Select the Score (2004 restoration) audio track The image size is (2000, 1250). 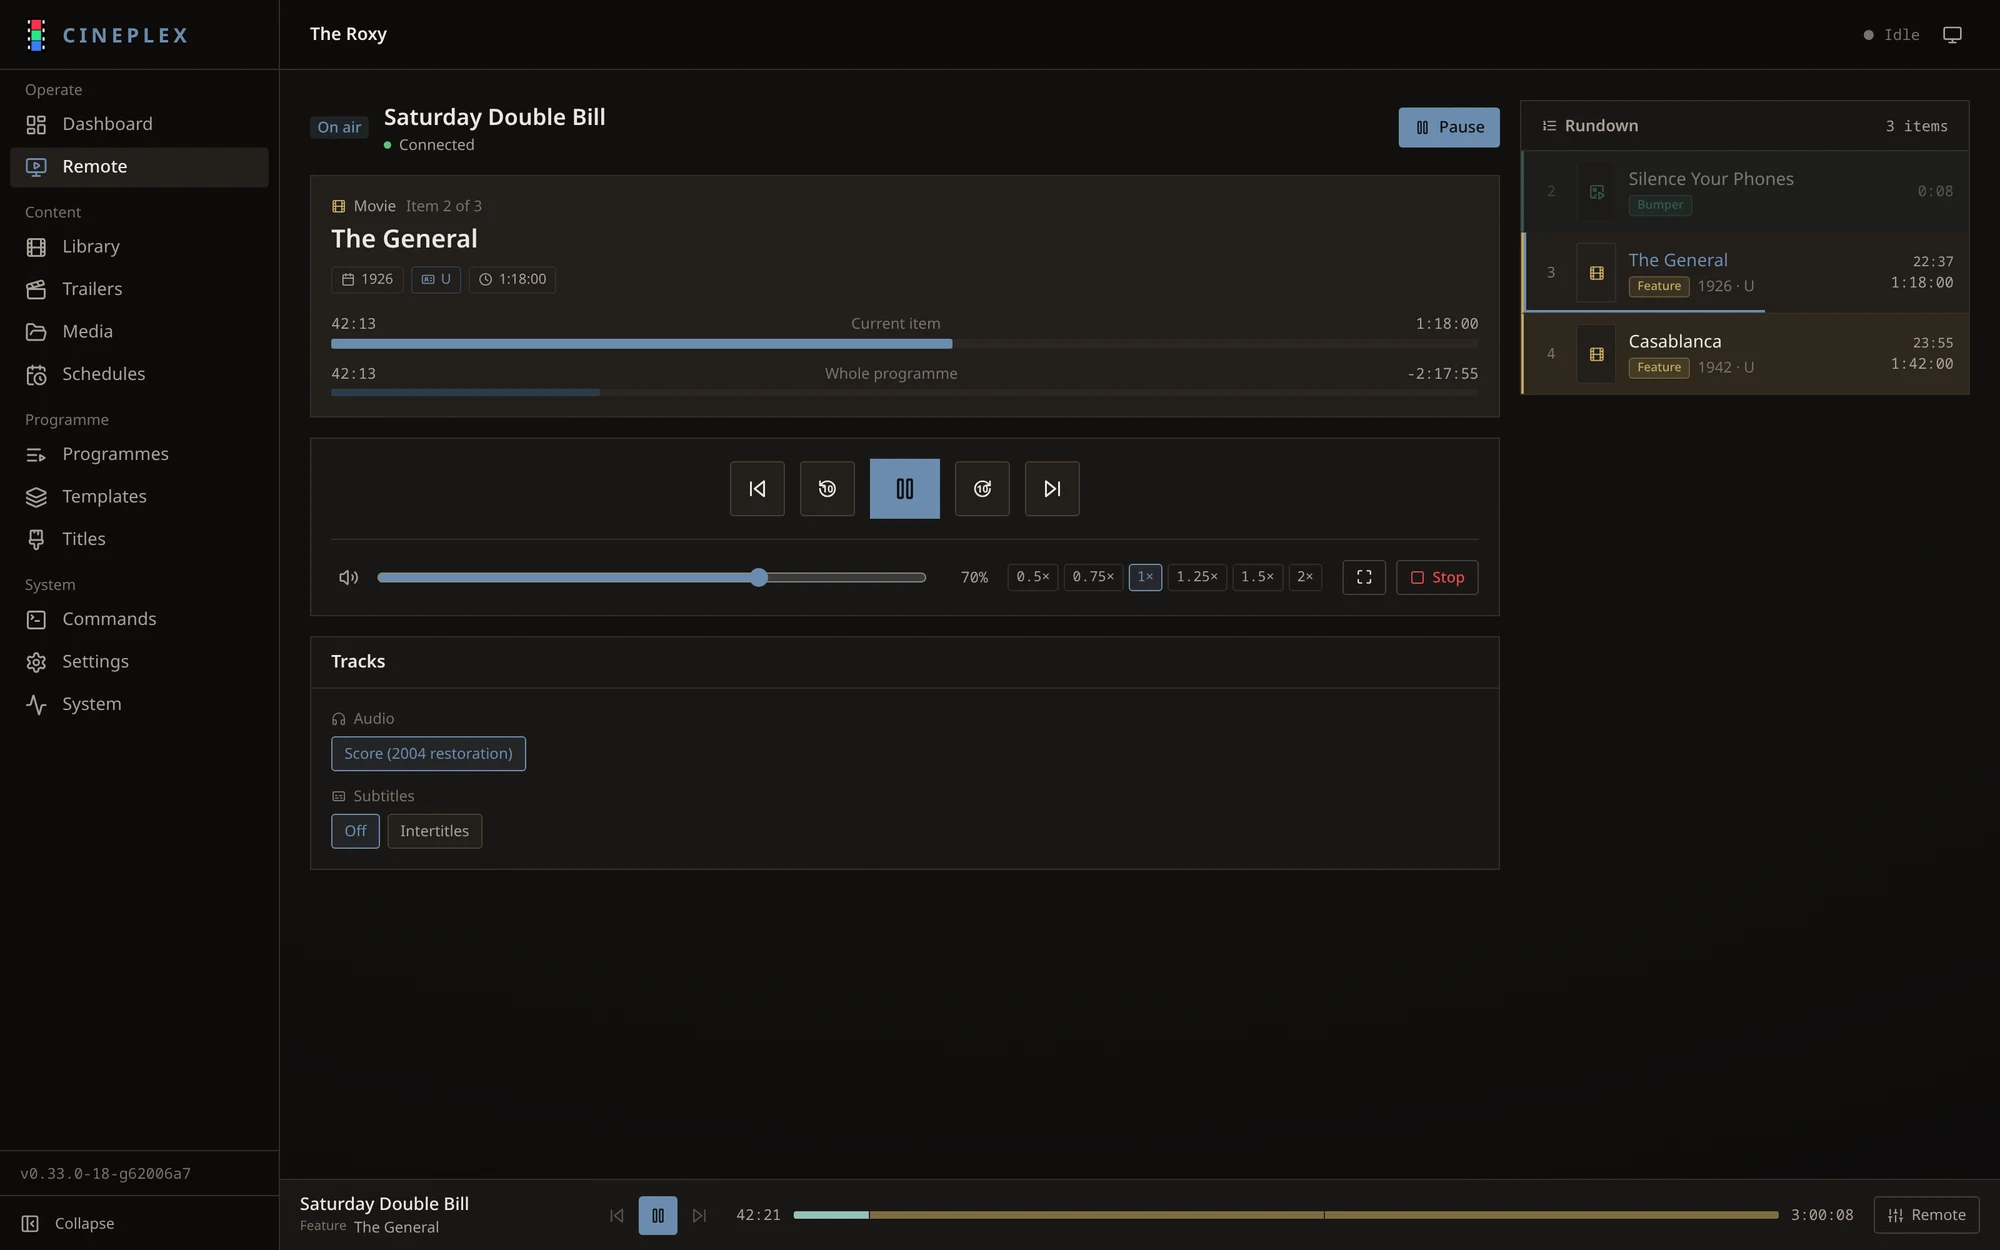[428, 754]
